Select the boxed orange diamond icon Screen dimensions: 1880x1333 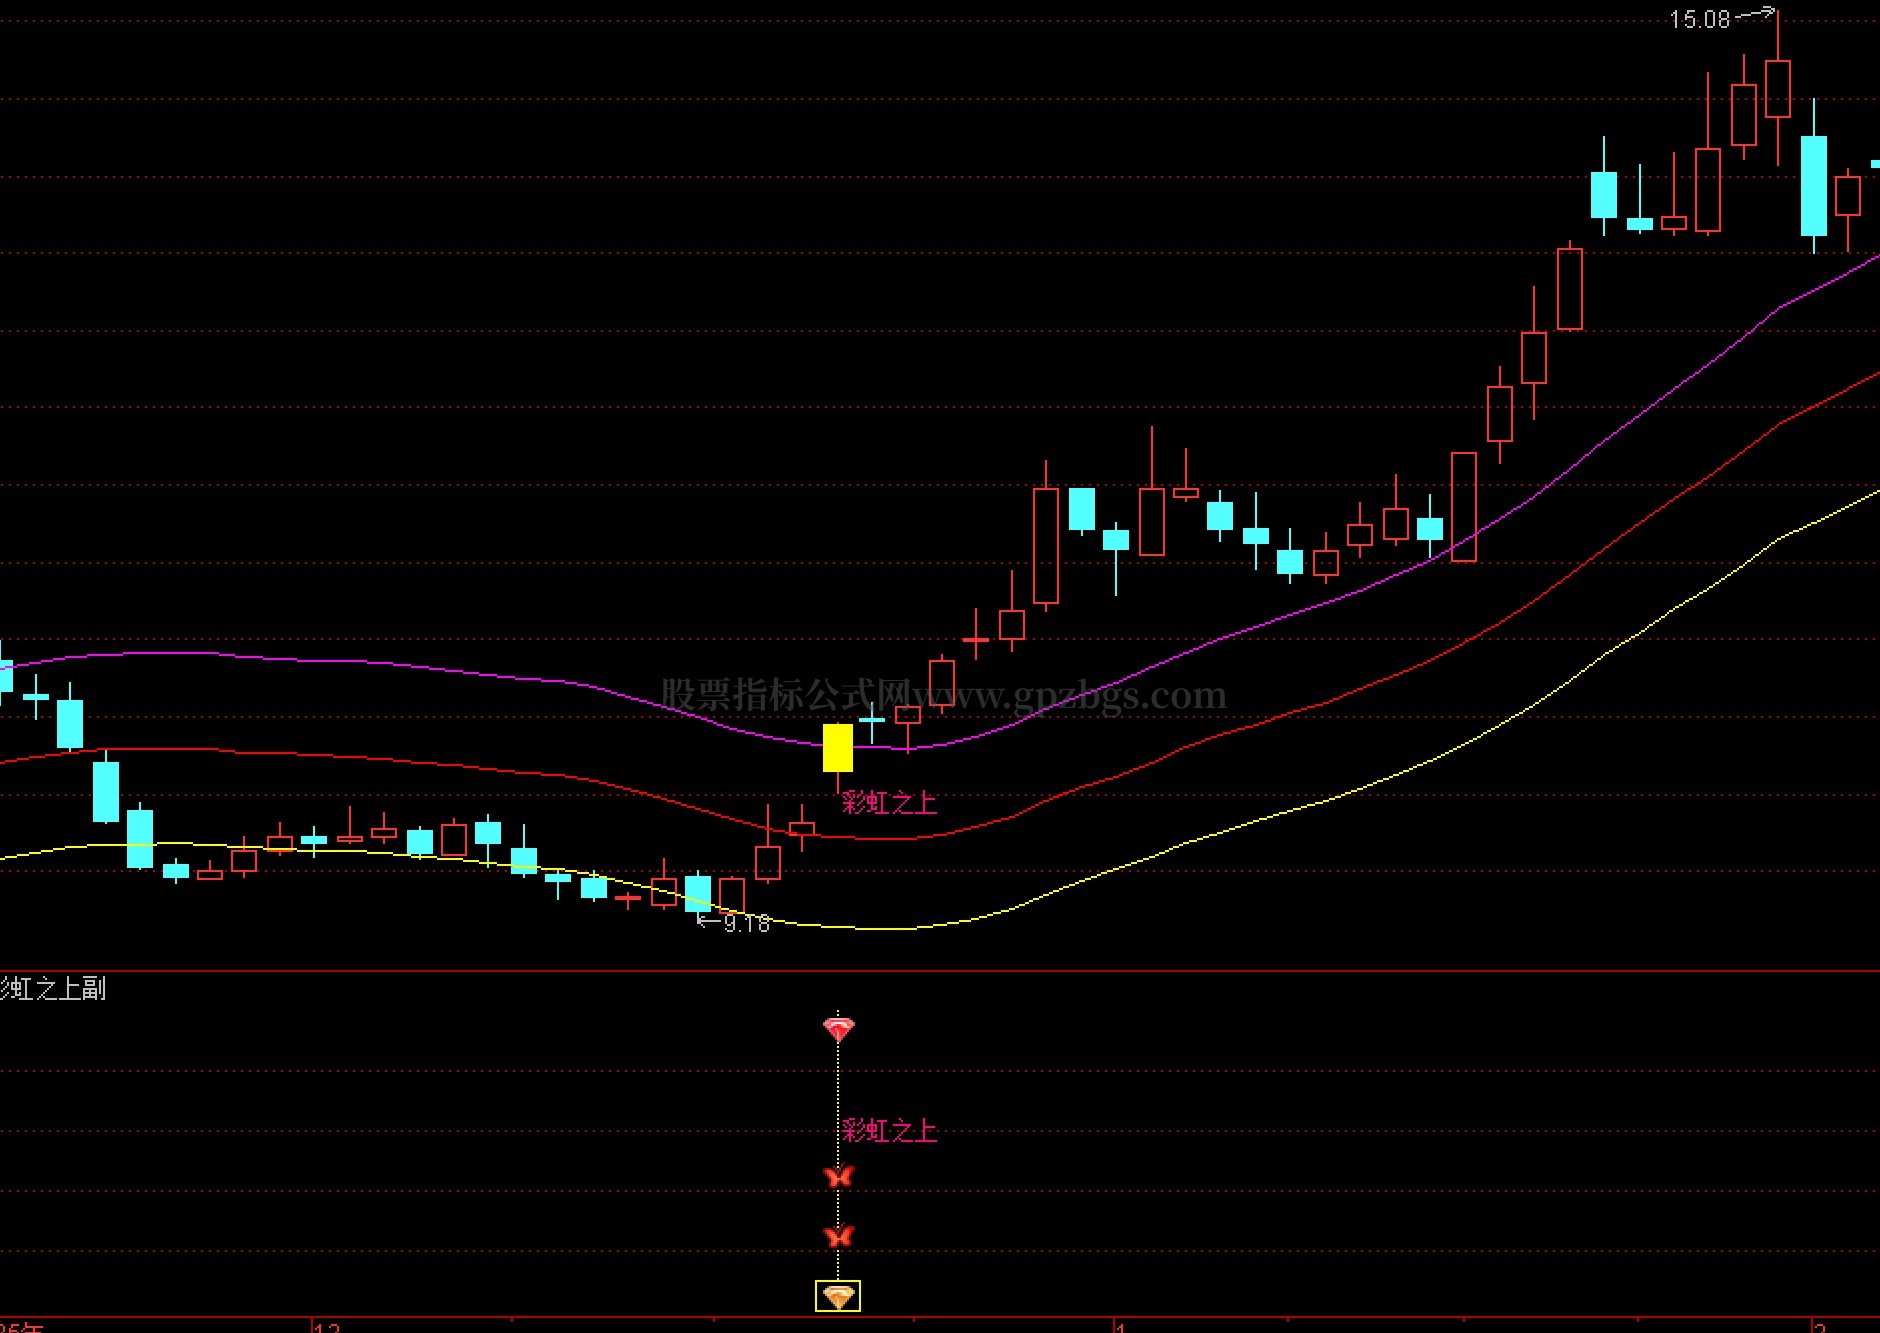tap(838, 1297)
